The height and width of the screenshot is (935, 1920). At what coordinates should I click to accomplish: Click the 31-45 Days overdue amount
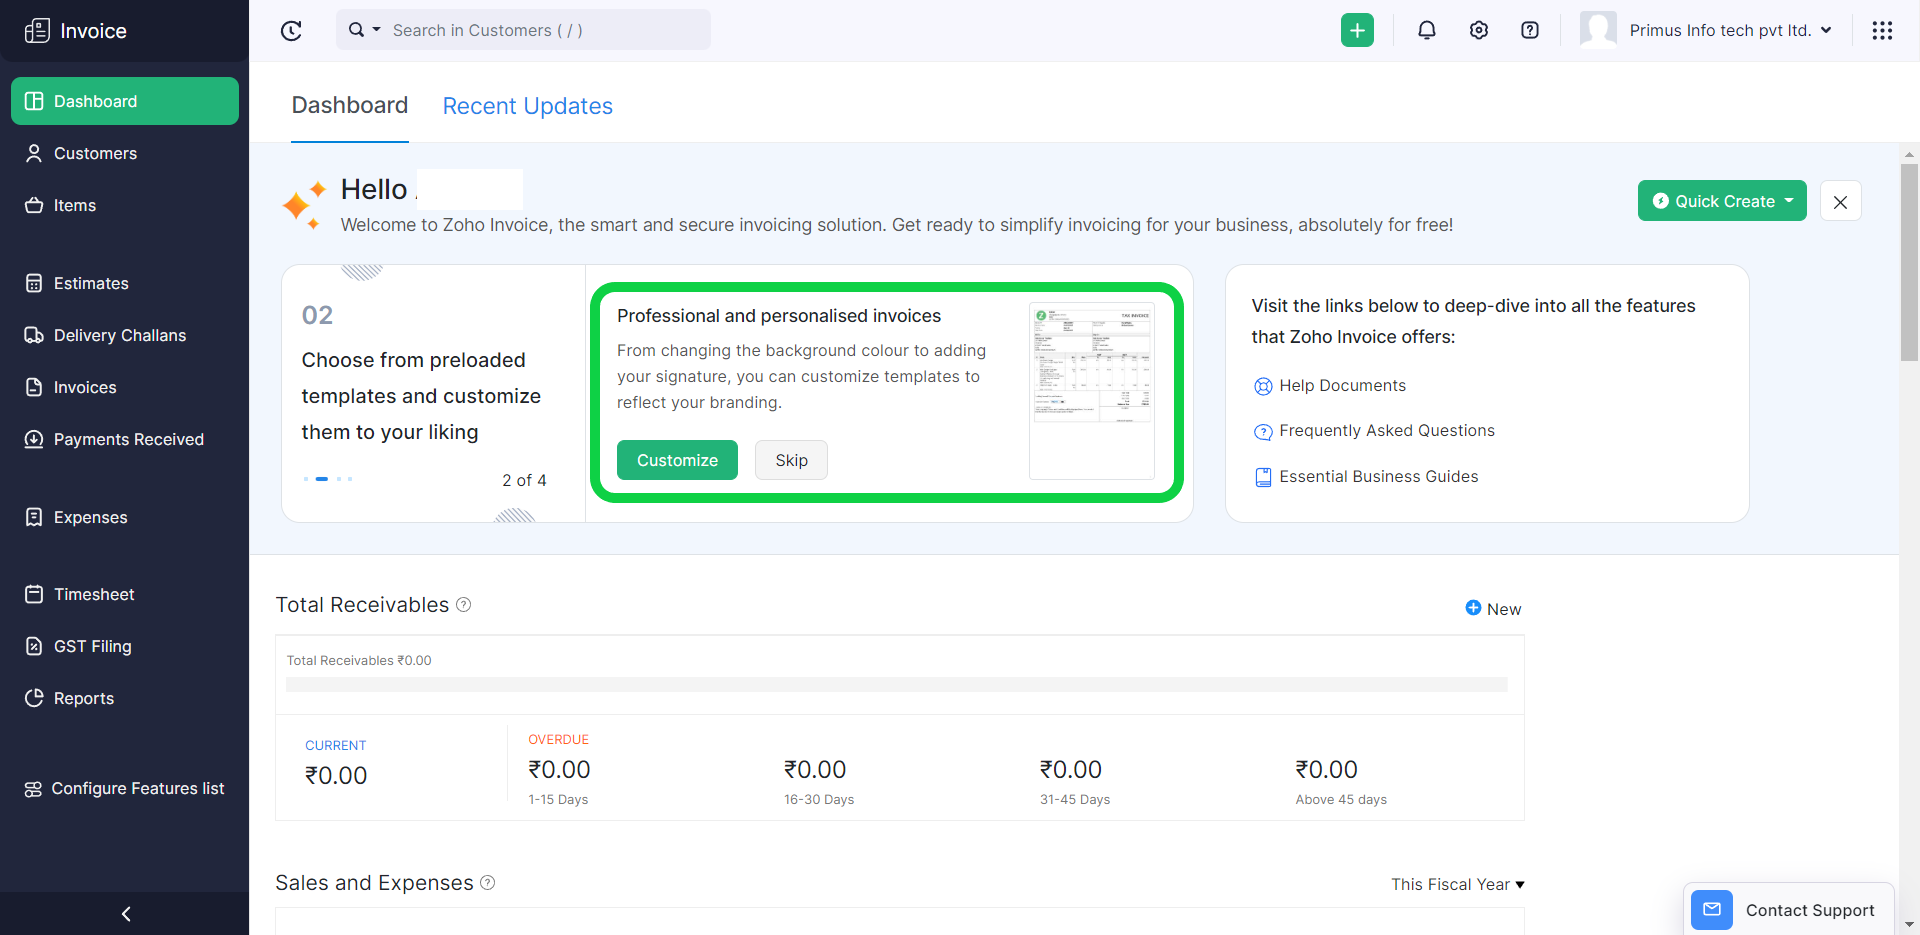pos(1071,769)
